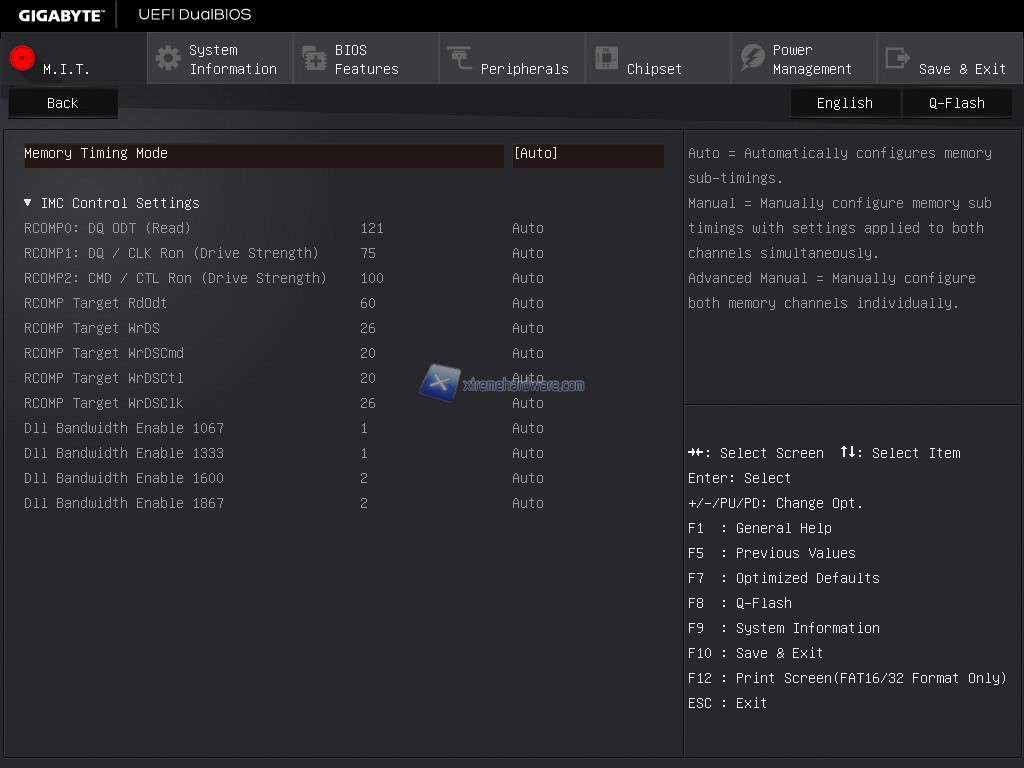Image resolution: width=1024 pixels, height=768 pixels.
Task: Open Auto option for RCOMP Target RdOdt
Action: [x=528, y=303]
